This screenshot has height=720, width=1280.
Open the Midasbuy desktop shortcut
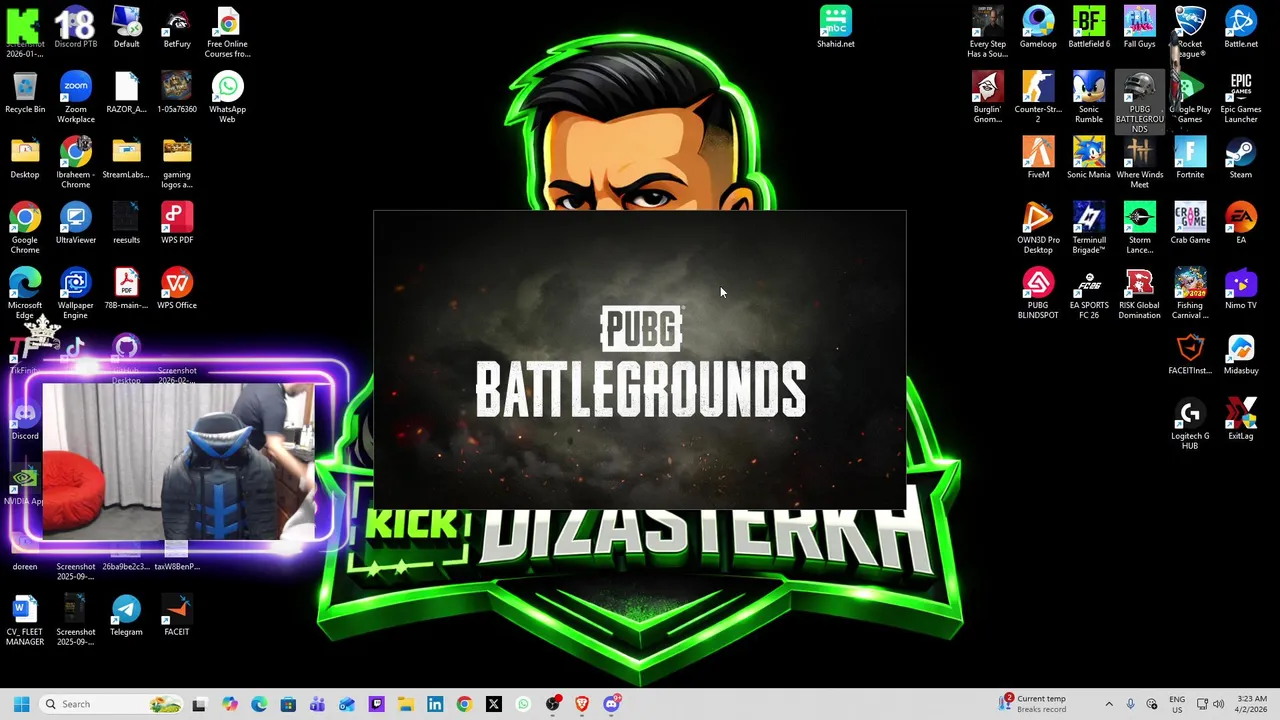[1240, 354]
